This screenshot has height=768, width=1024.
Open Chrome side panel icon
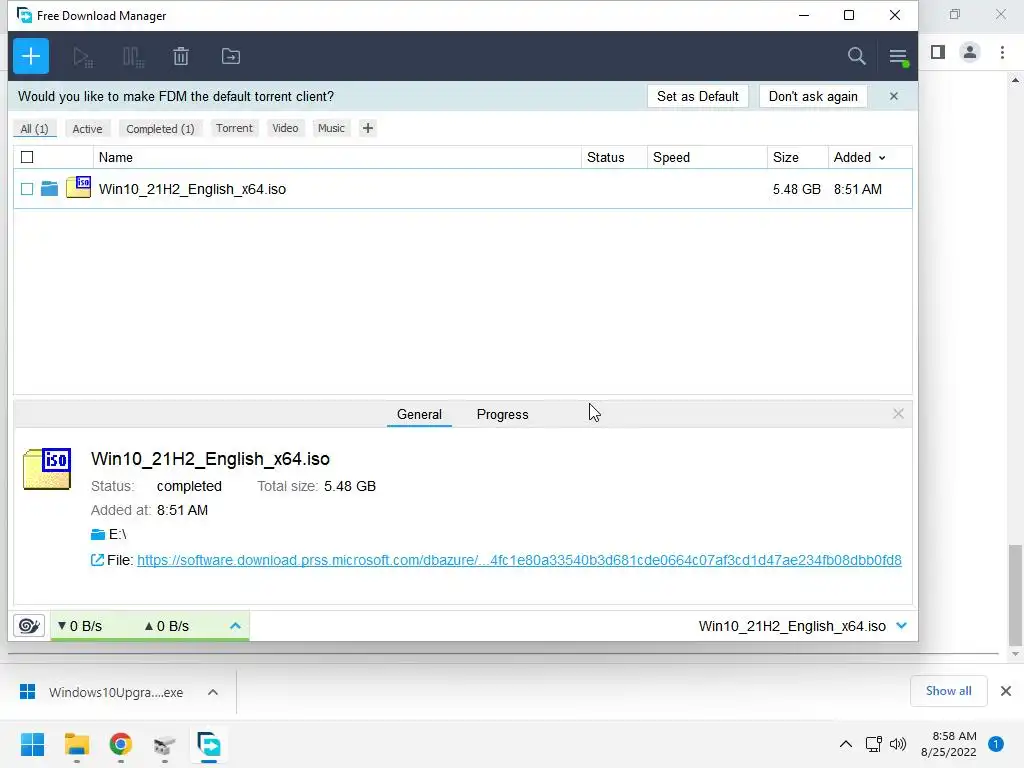point(938,52)
